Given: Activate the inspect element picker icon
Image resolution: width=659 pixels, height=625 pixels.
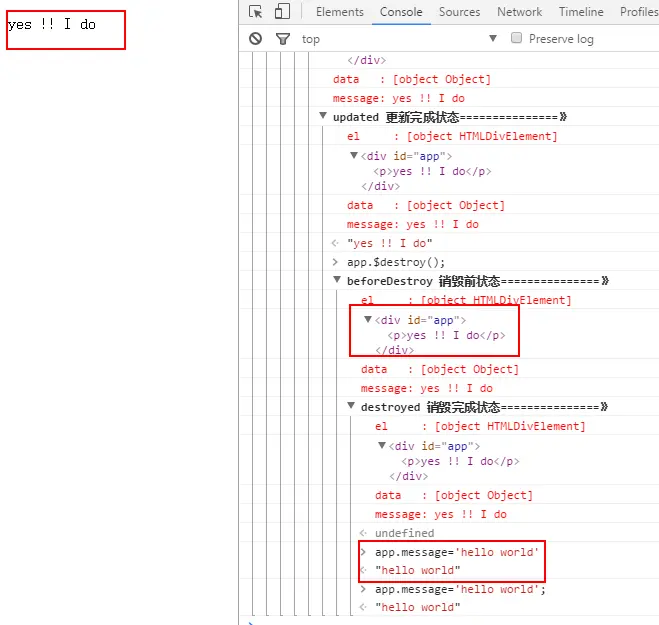Looking at the screenshot, I should (x=256, y=12).
